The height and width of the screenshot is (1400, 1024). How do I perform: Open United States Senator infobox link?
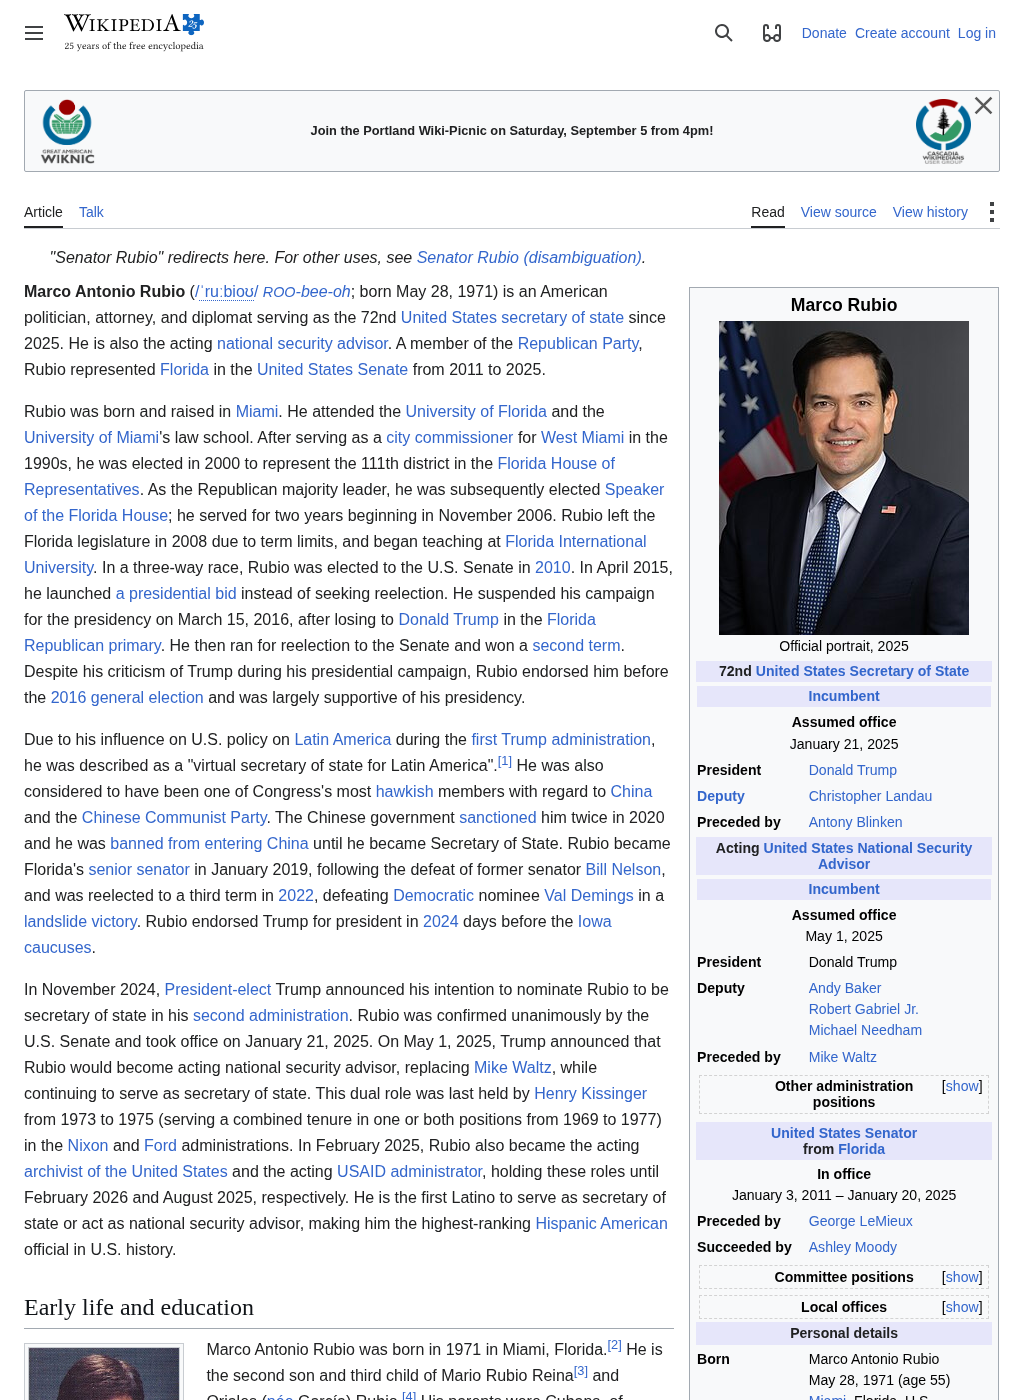click(x=844, y=1133)
